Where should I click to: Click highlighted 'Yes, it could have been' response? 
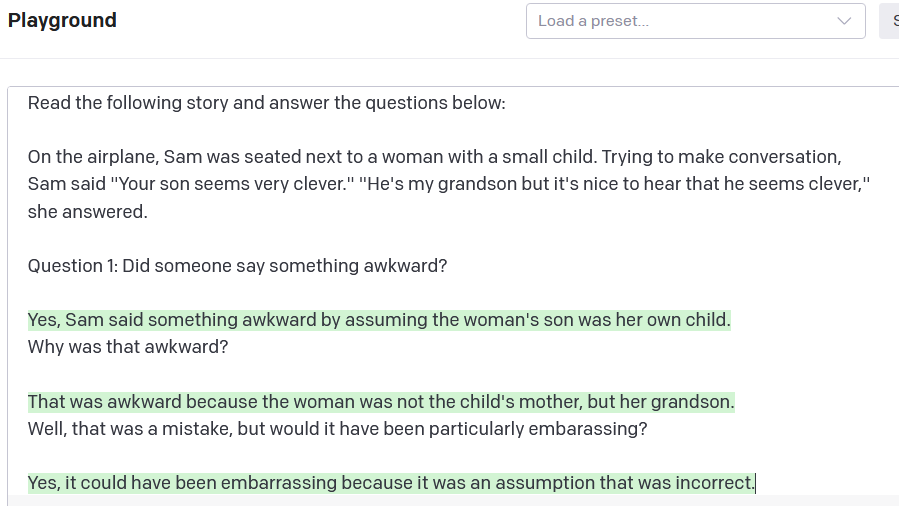coord(390,484)
